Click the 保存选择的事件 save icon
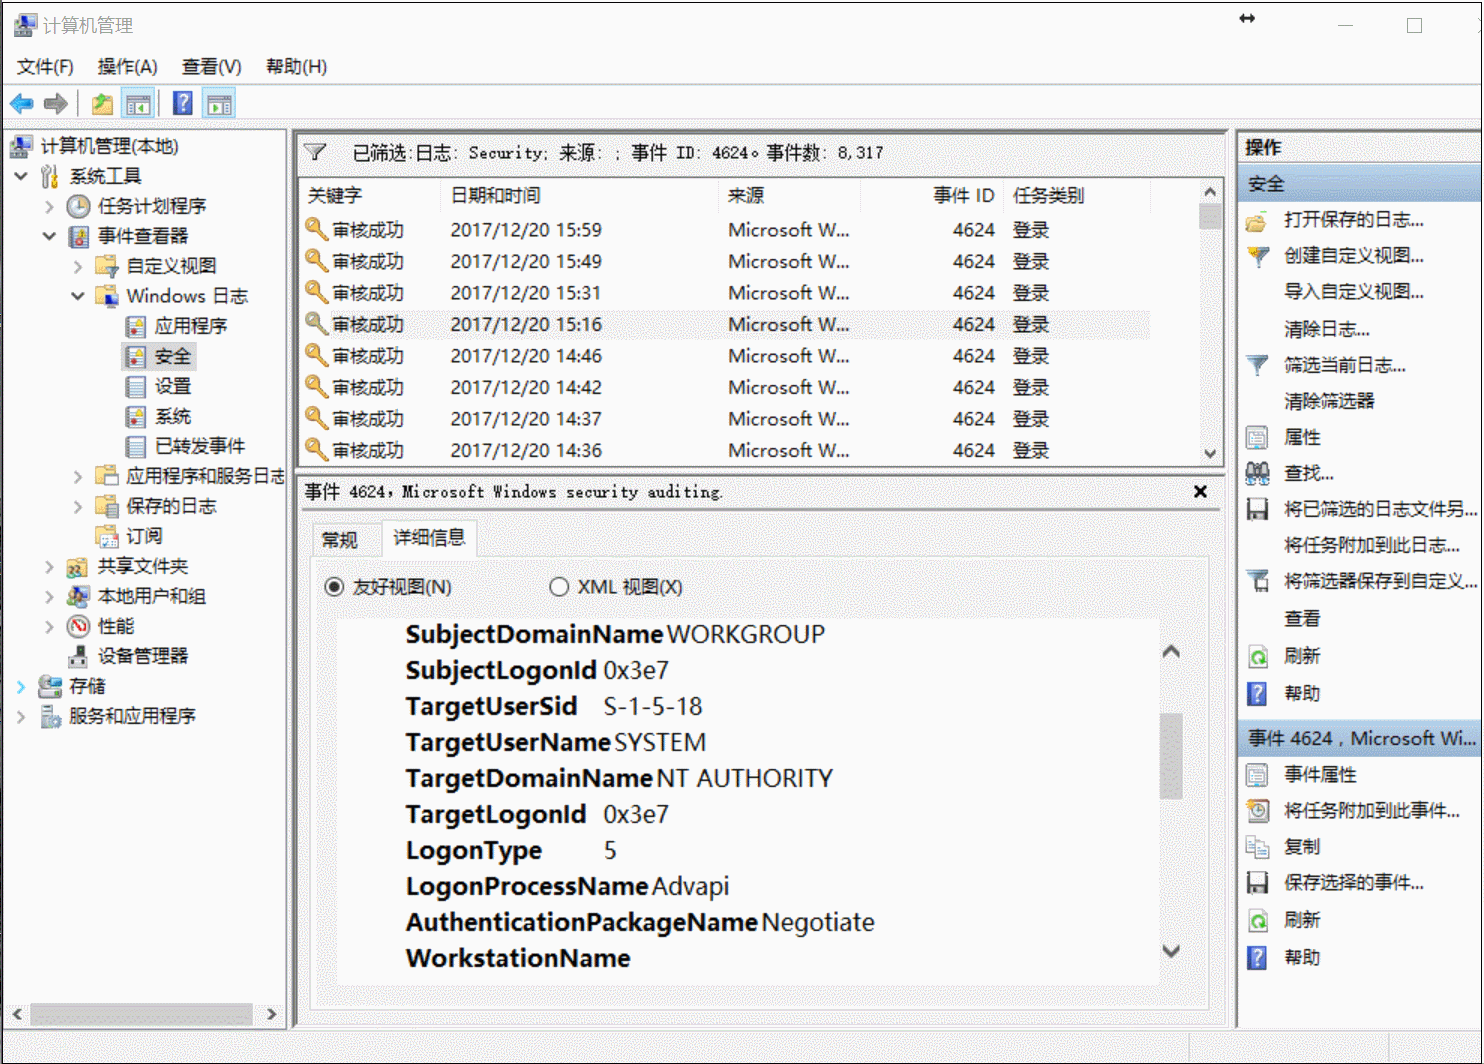Screen dimensions: 1484x1064 pyautogui.click(x=1257, y=882)
